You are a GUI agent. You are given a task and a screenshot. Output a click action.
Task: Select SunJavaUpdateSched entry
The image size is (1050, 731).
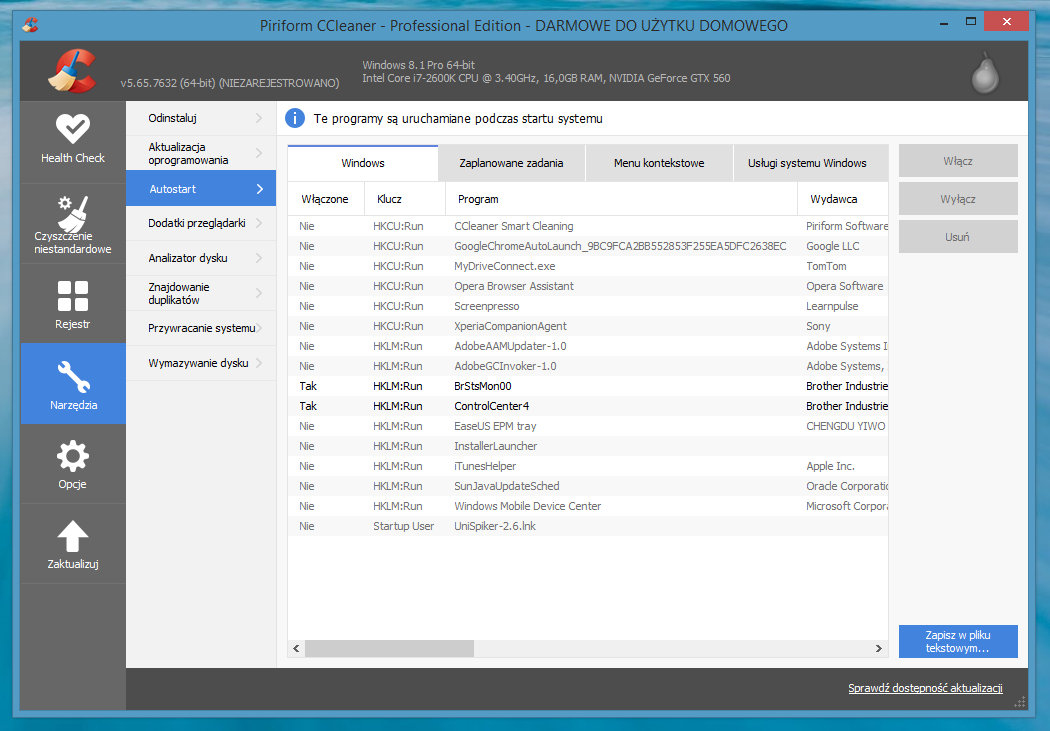[588, 486]
